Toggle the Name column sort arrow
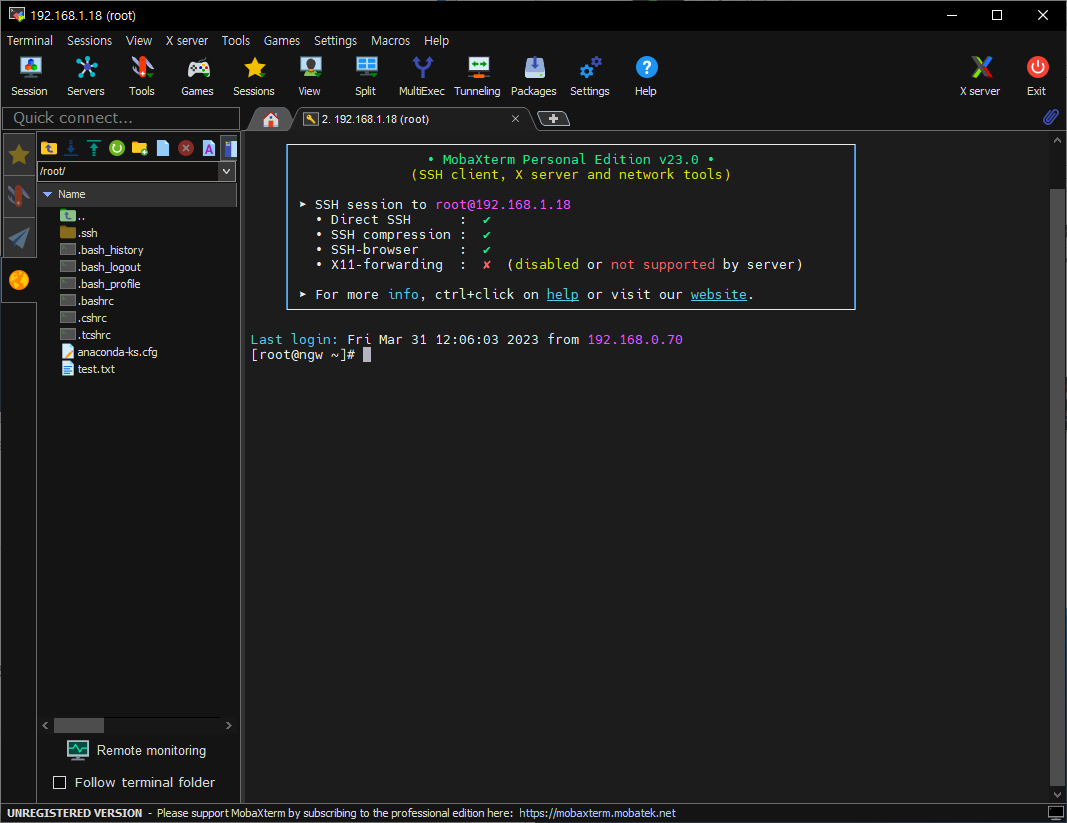Screen dimensions: 1067x823 (48, 194)
